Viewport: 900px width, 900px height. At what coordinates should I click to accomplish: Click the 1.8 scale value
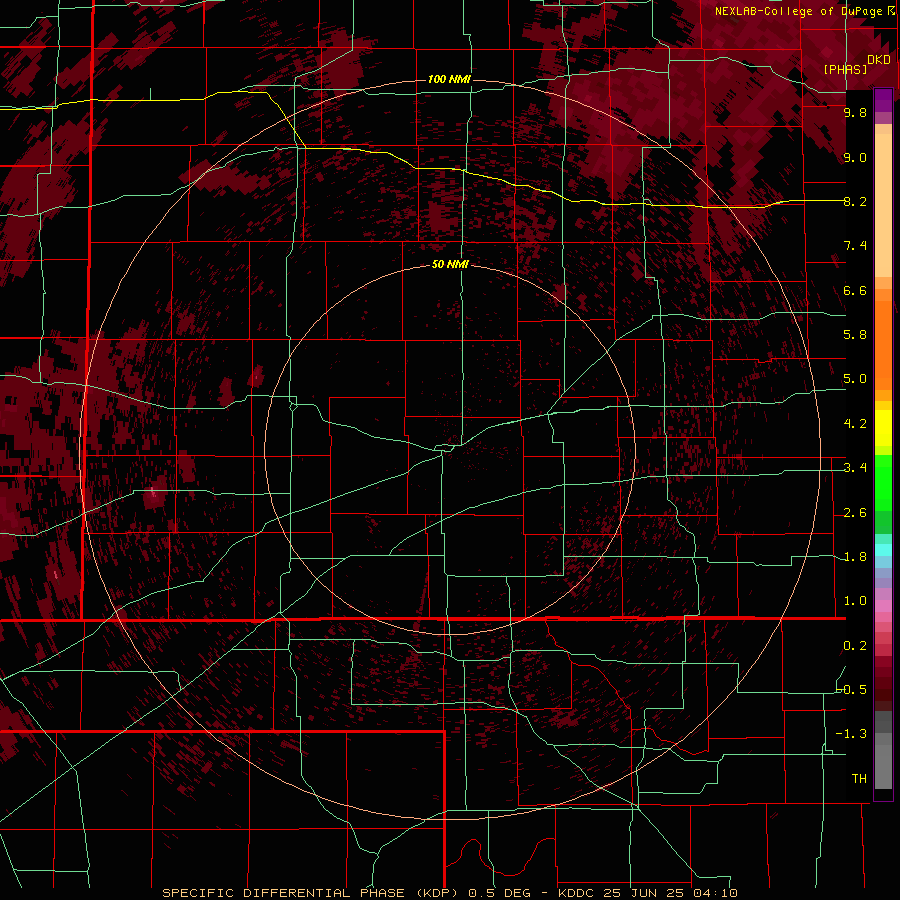coord(855,557)
